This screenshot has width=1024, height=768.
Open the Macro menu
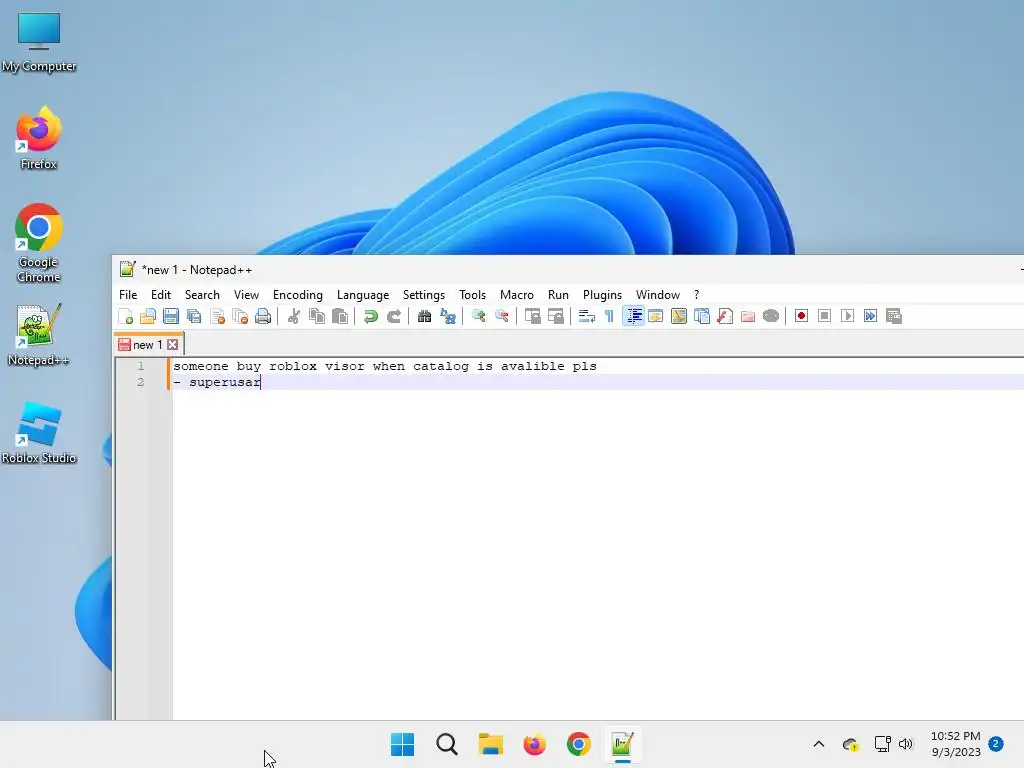coord(517,295)
